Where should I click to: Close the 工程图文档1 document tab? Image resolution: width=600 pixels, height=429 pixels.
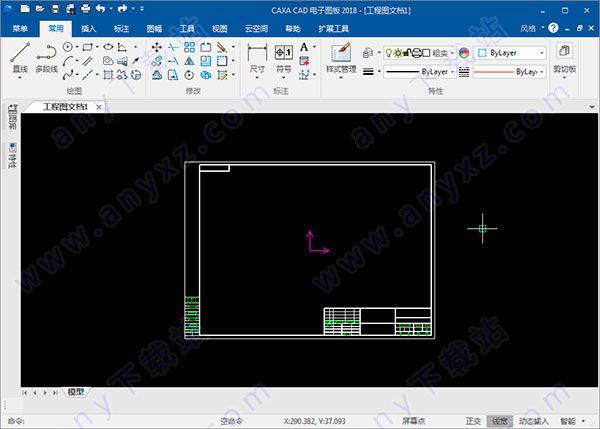(99, 107)
